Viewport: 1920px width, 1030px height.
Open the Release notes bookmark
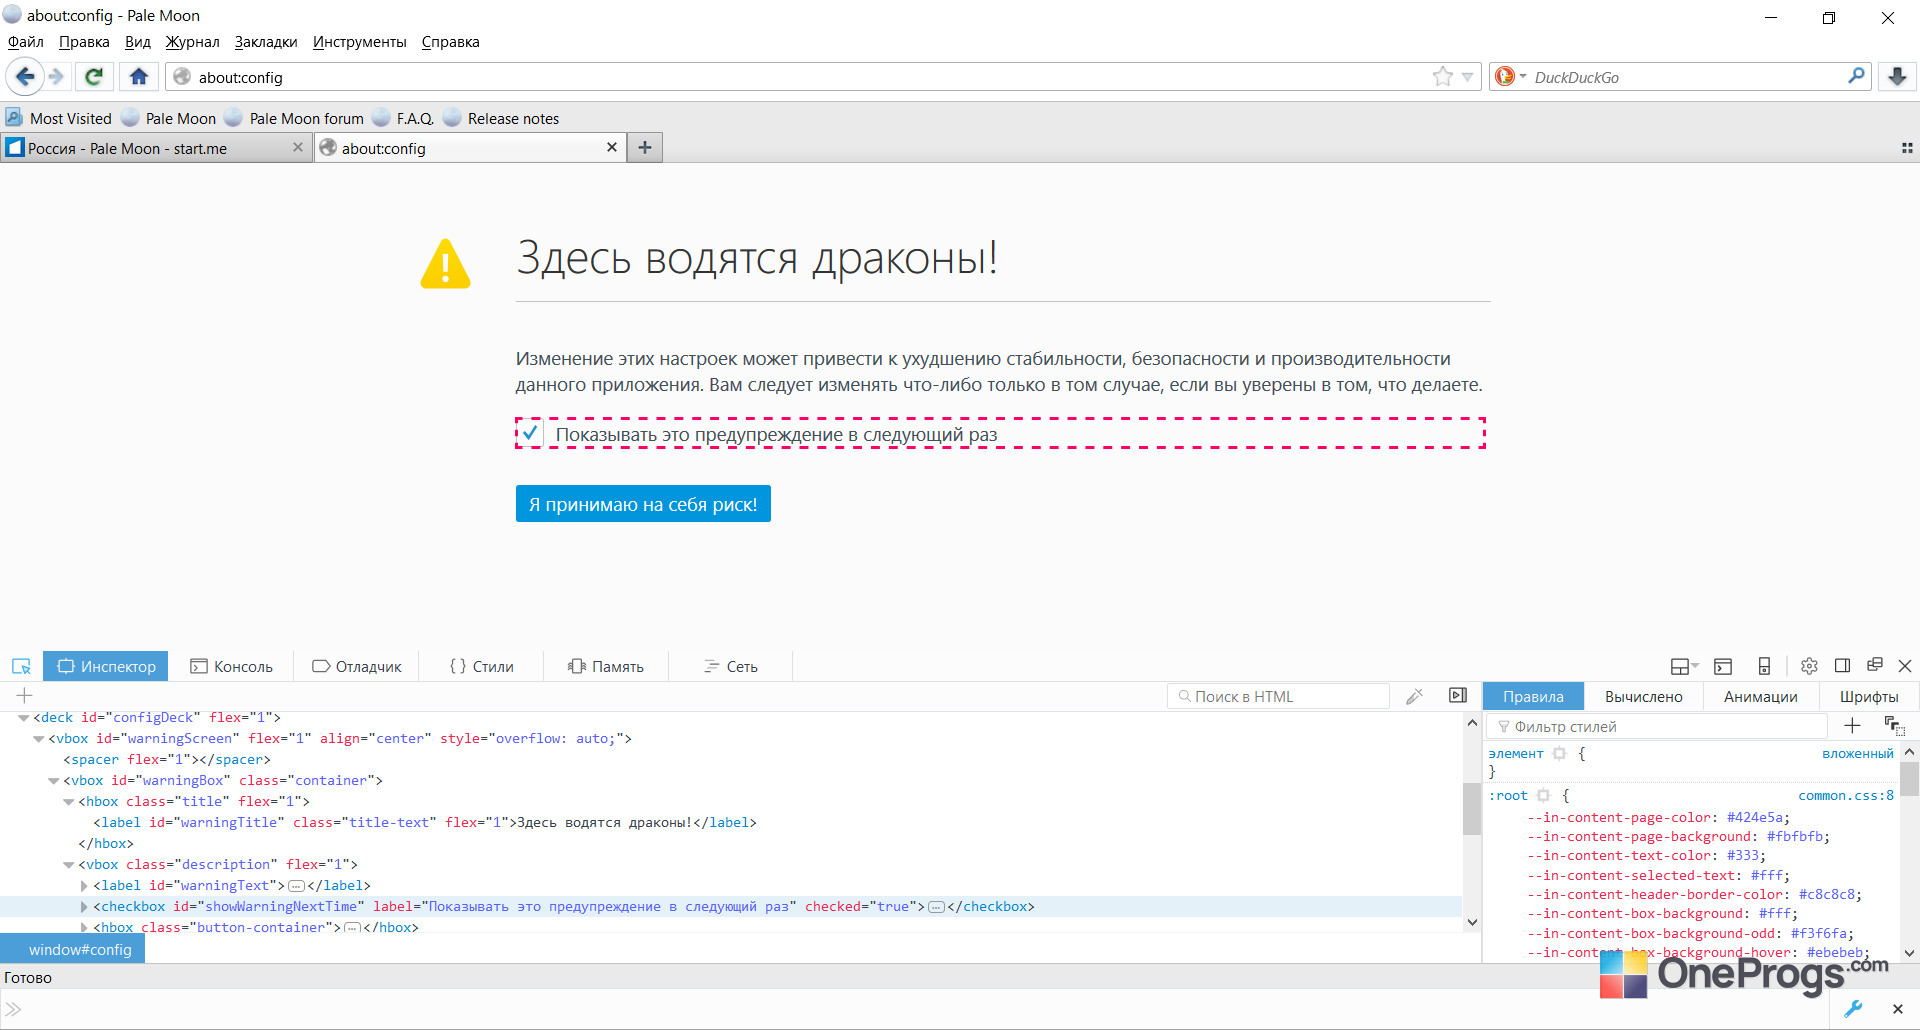(x=502, y=118)
